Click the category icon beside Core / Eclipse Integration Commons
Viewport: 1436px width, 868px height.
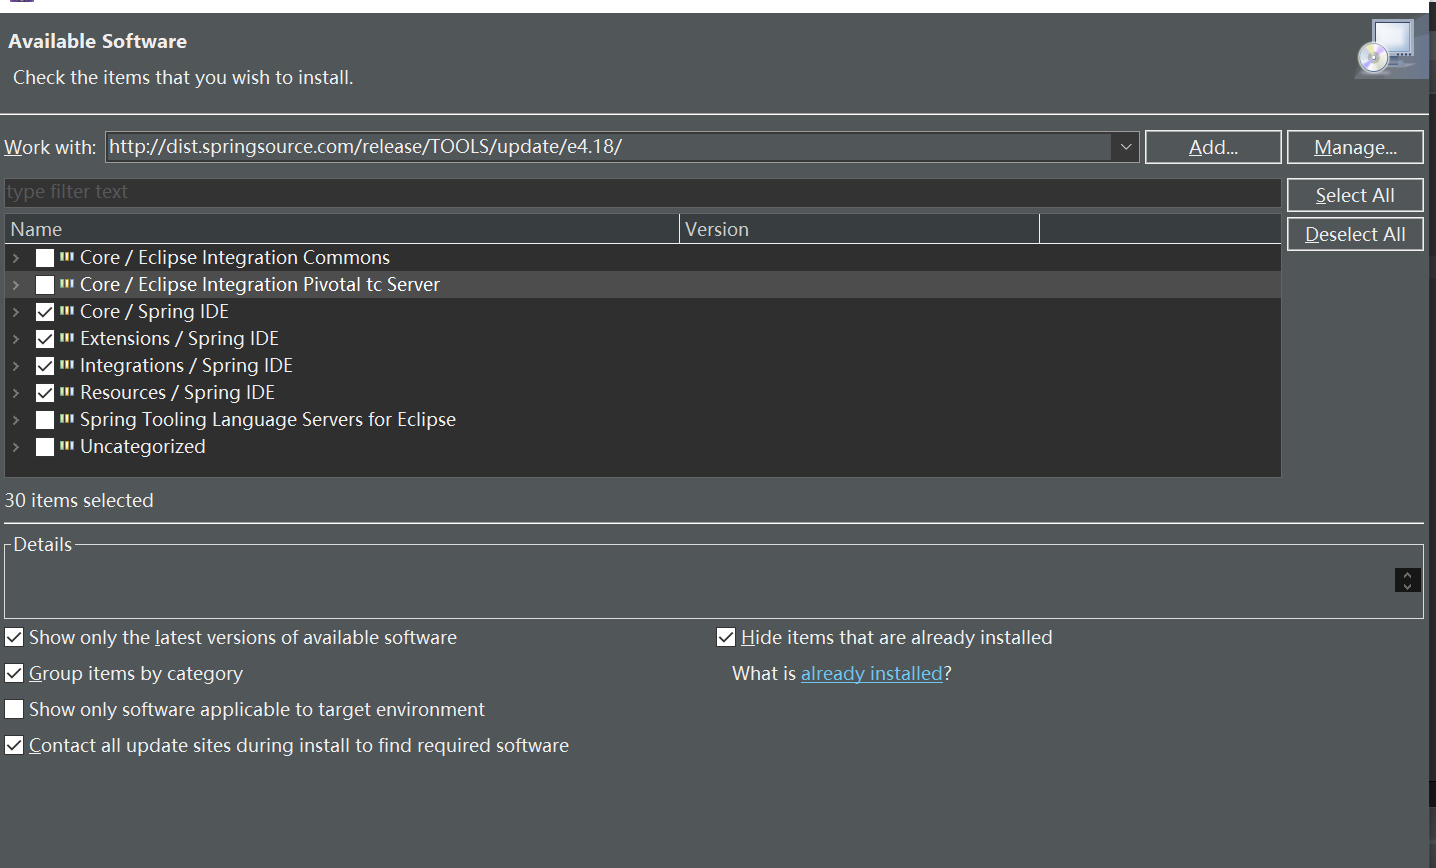coord(67,257)
